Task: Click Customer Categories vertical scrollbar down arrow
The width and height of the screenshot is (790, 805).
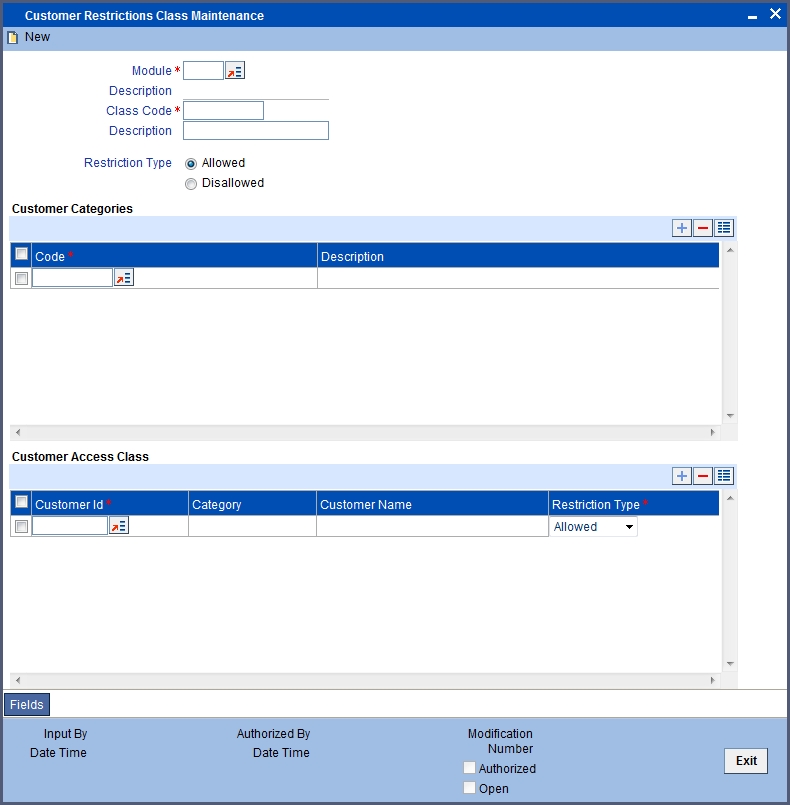Action: tap(730, 416)
